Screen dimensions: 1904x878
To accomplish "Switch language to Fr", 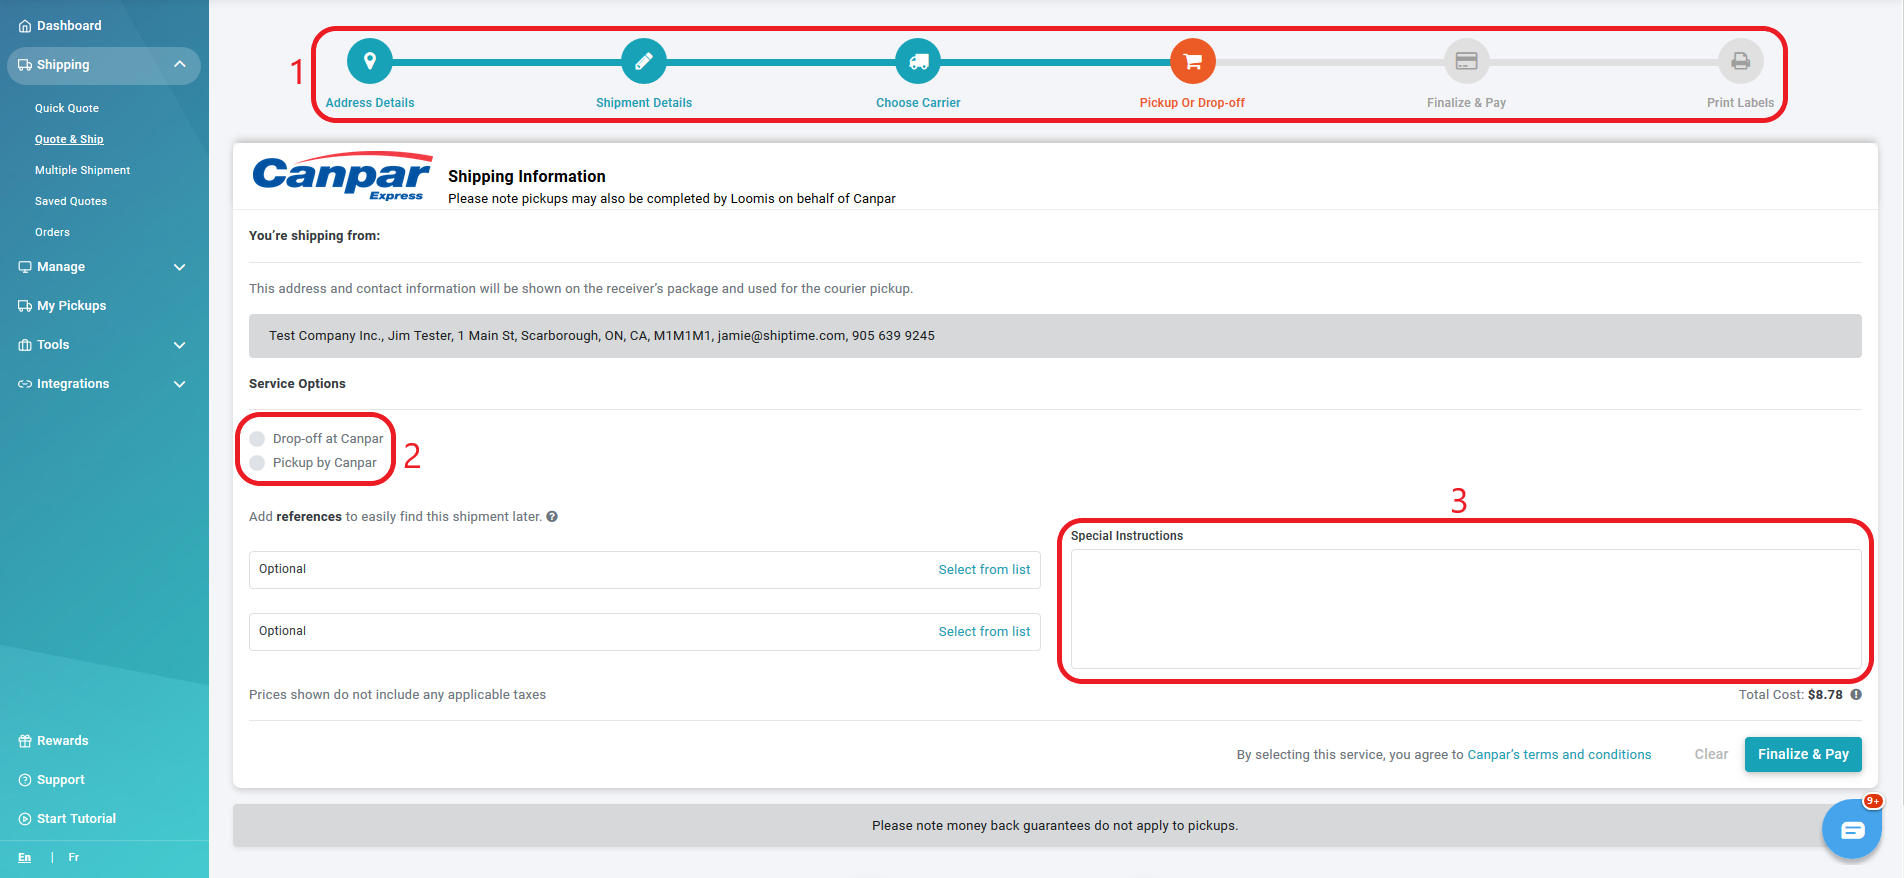I will pyautogui.click(x=73, y=858).
